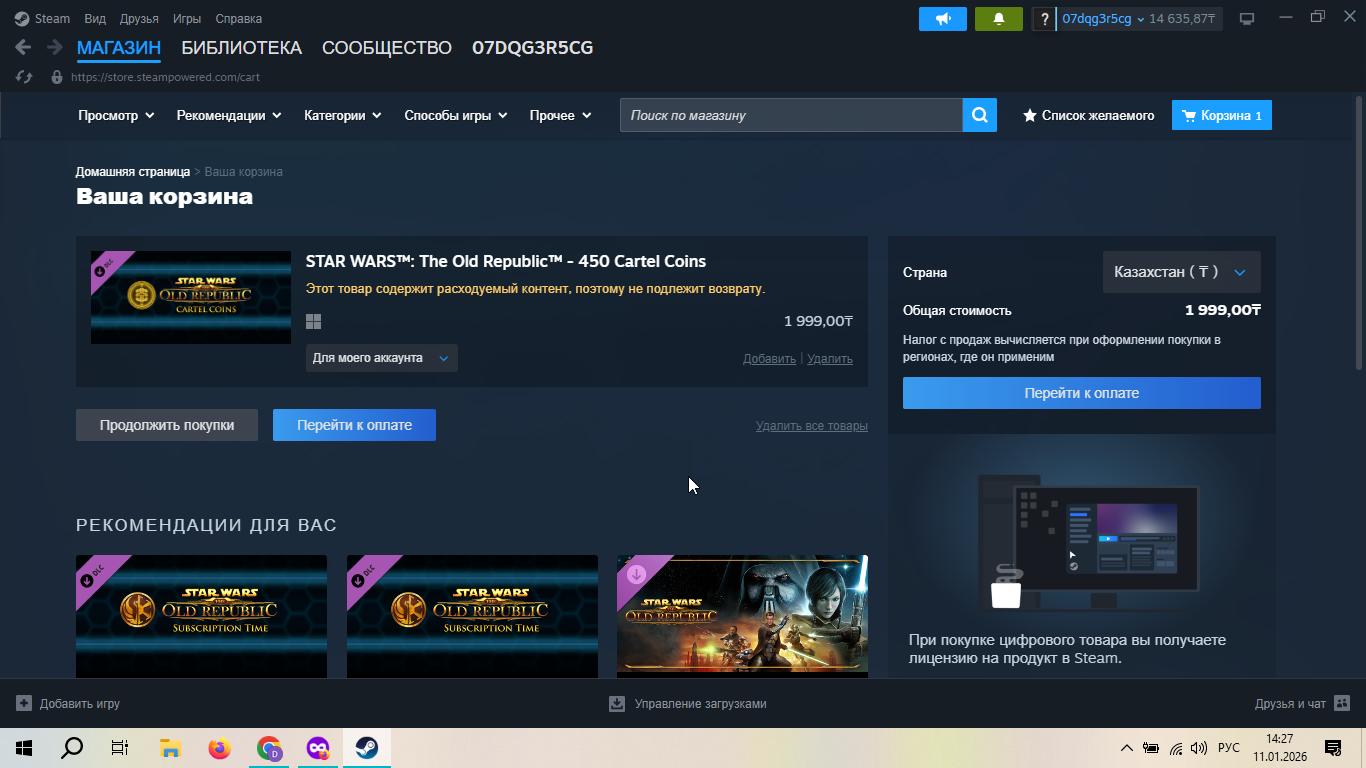Image resolution: width=1366 pixels, height=768 pixels.
Task: Go back with the left arrow
Action: click(x=24, y=47)
